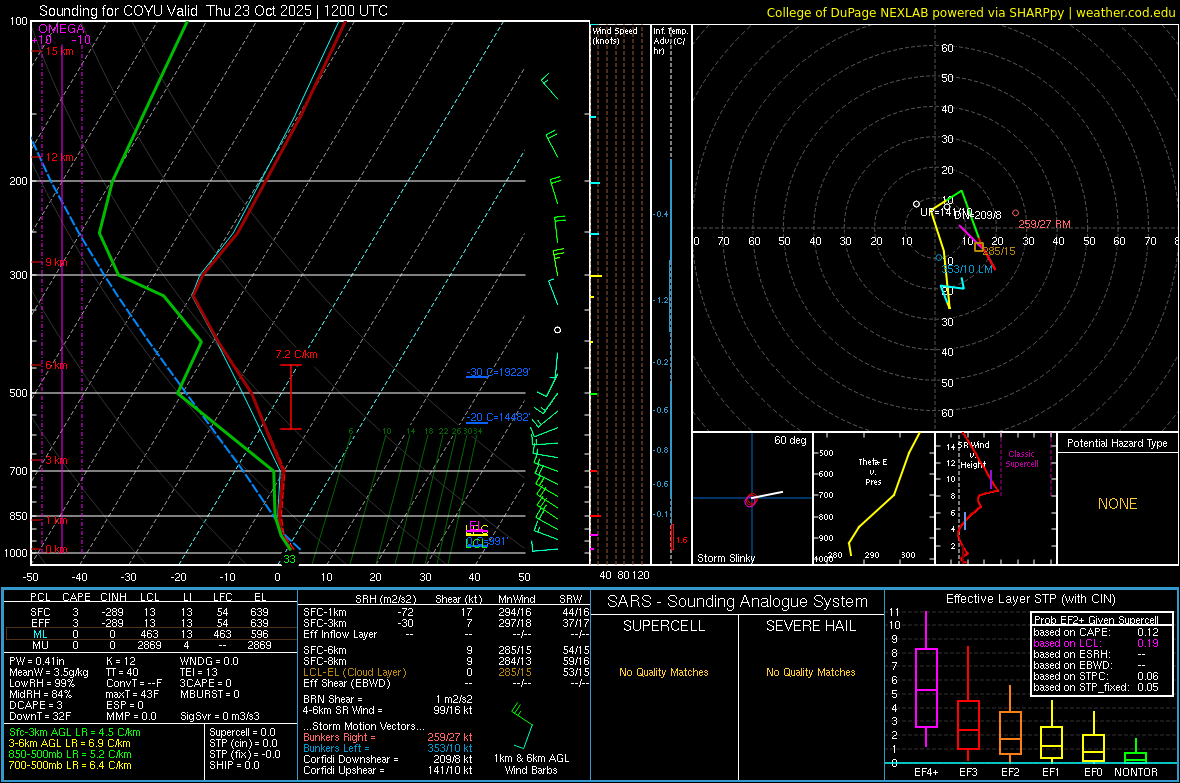Click the 1km & 6km AGL wind barb graphic
The height and width of the screenshot is (783, 1180).
coord(522,724)
